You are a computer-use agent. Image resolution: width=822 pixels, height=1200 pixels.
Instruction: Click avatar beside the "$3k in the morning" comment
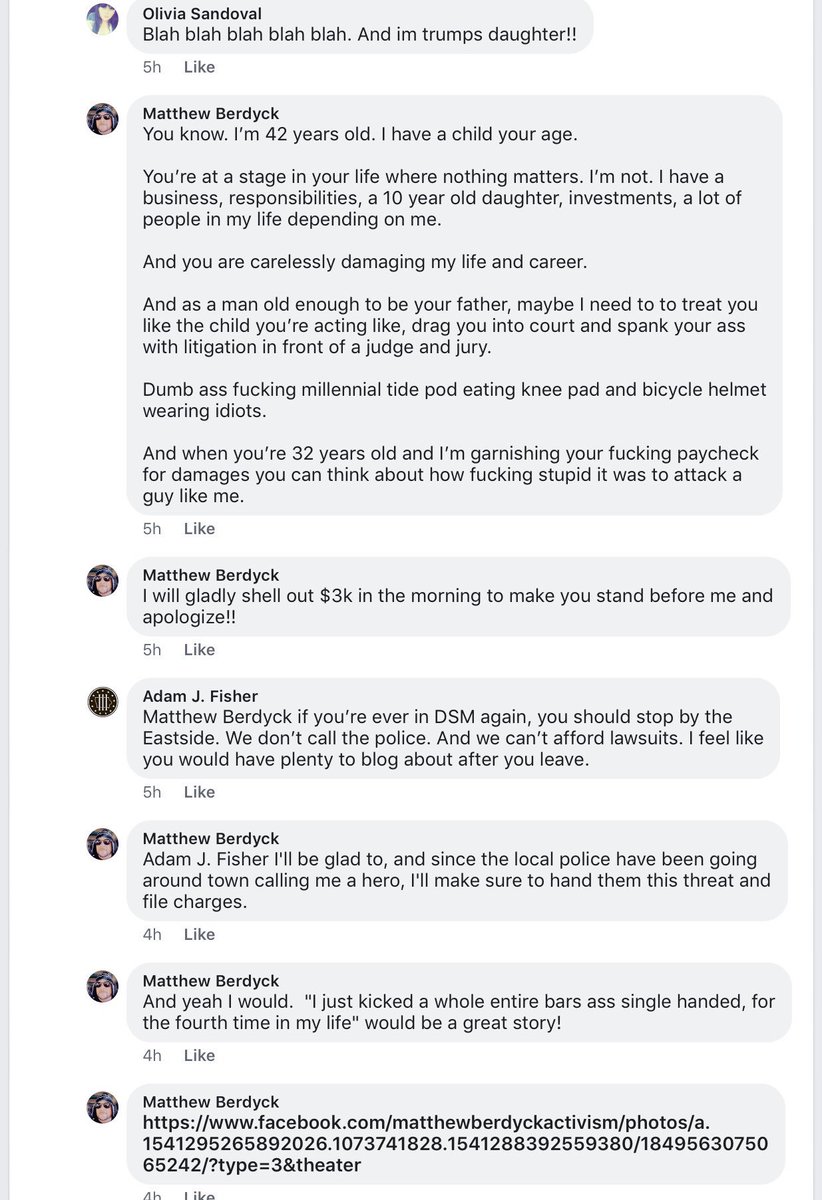pos(103,580)
